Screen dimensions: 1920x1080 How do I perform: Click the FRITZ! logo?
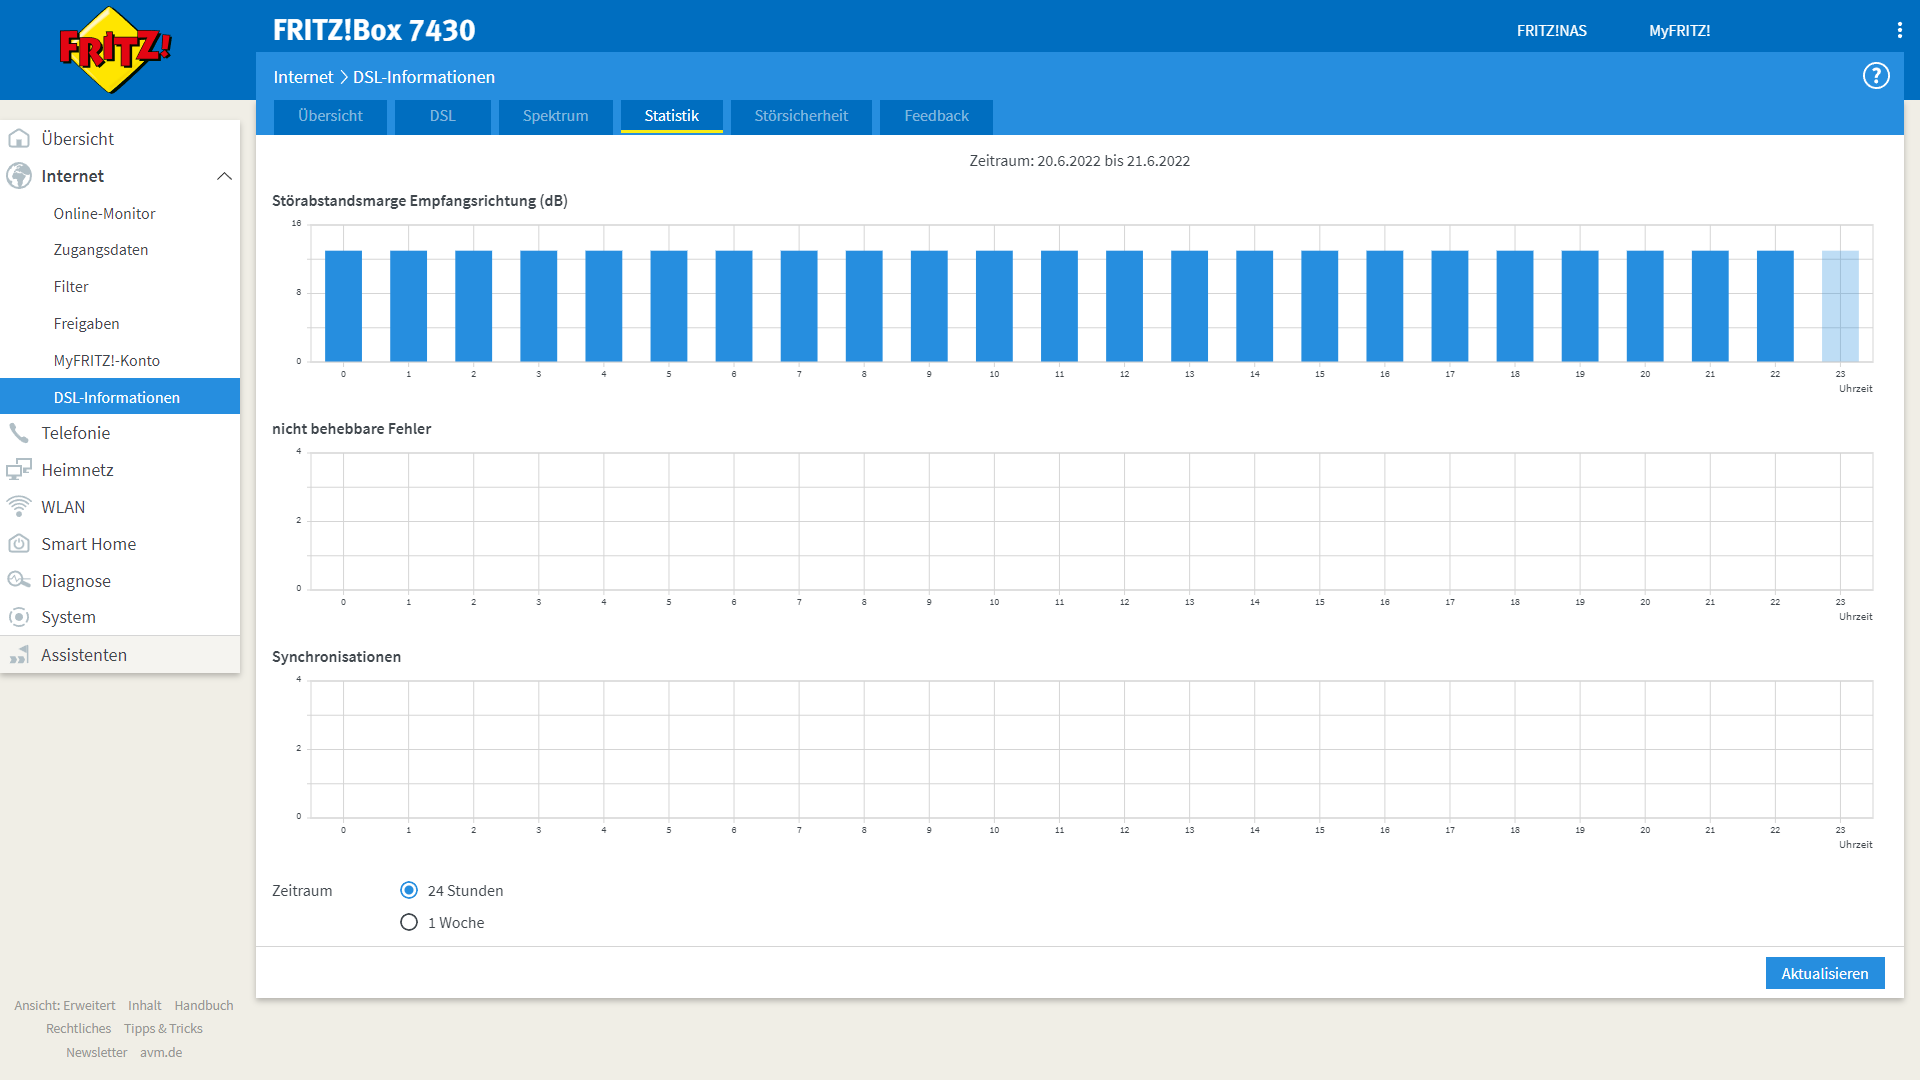click(x=114, y=49)
